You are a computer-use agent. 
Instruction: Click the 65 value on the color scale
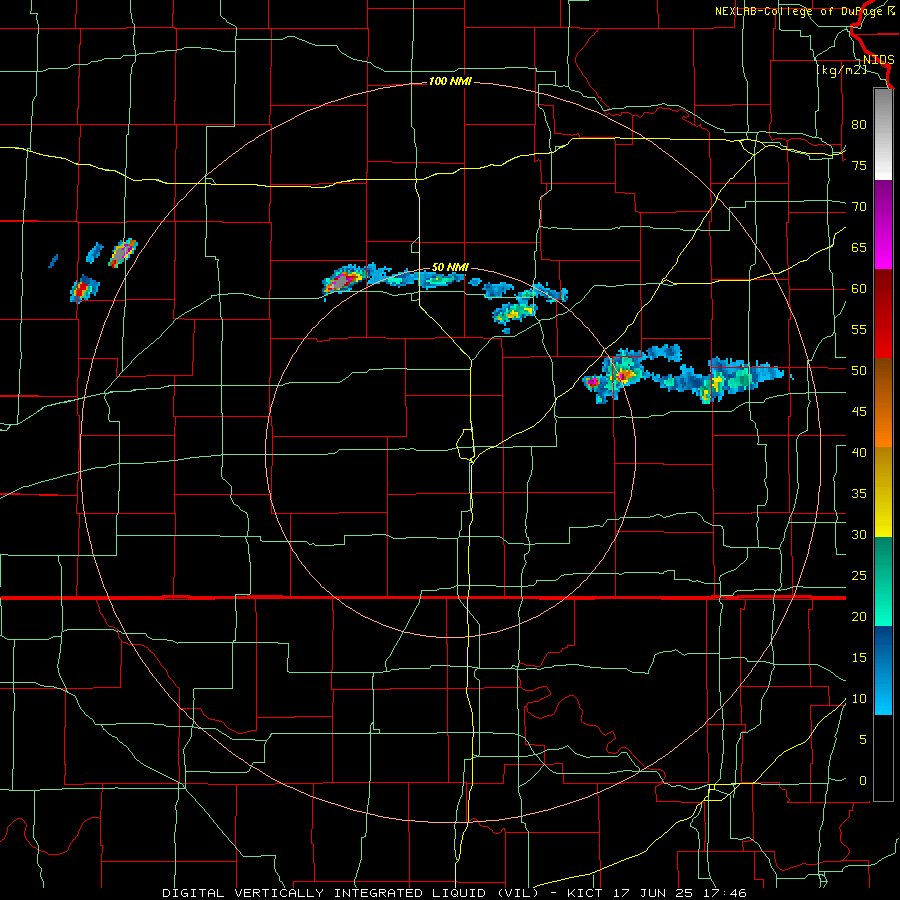click(x=859, y=247)
